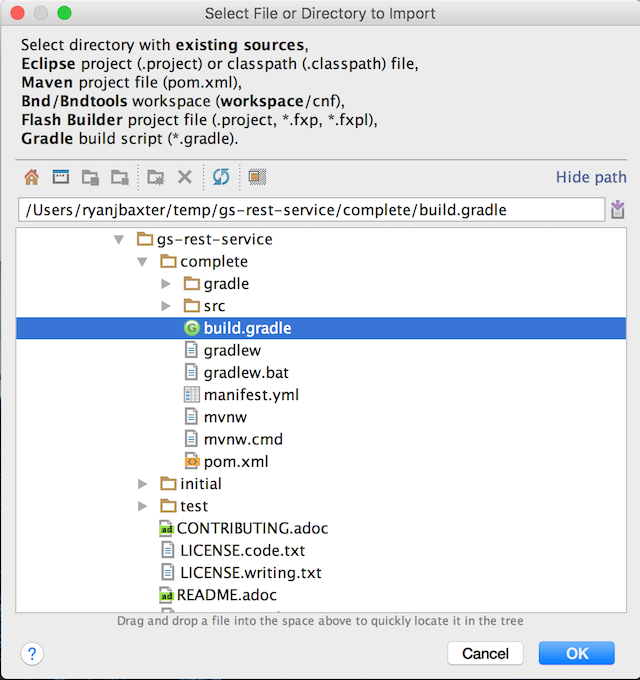The width and height of the screenshot is (640, 680).
Task: Select the gradle folder
Action: click(226, 284)
